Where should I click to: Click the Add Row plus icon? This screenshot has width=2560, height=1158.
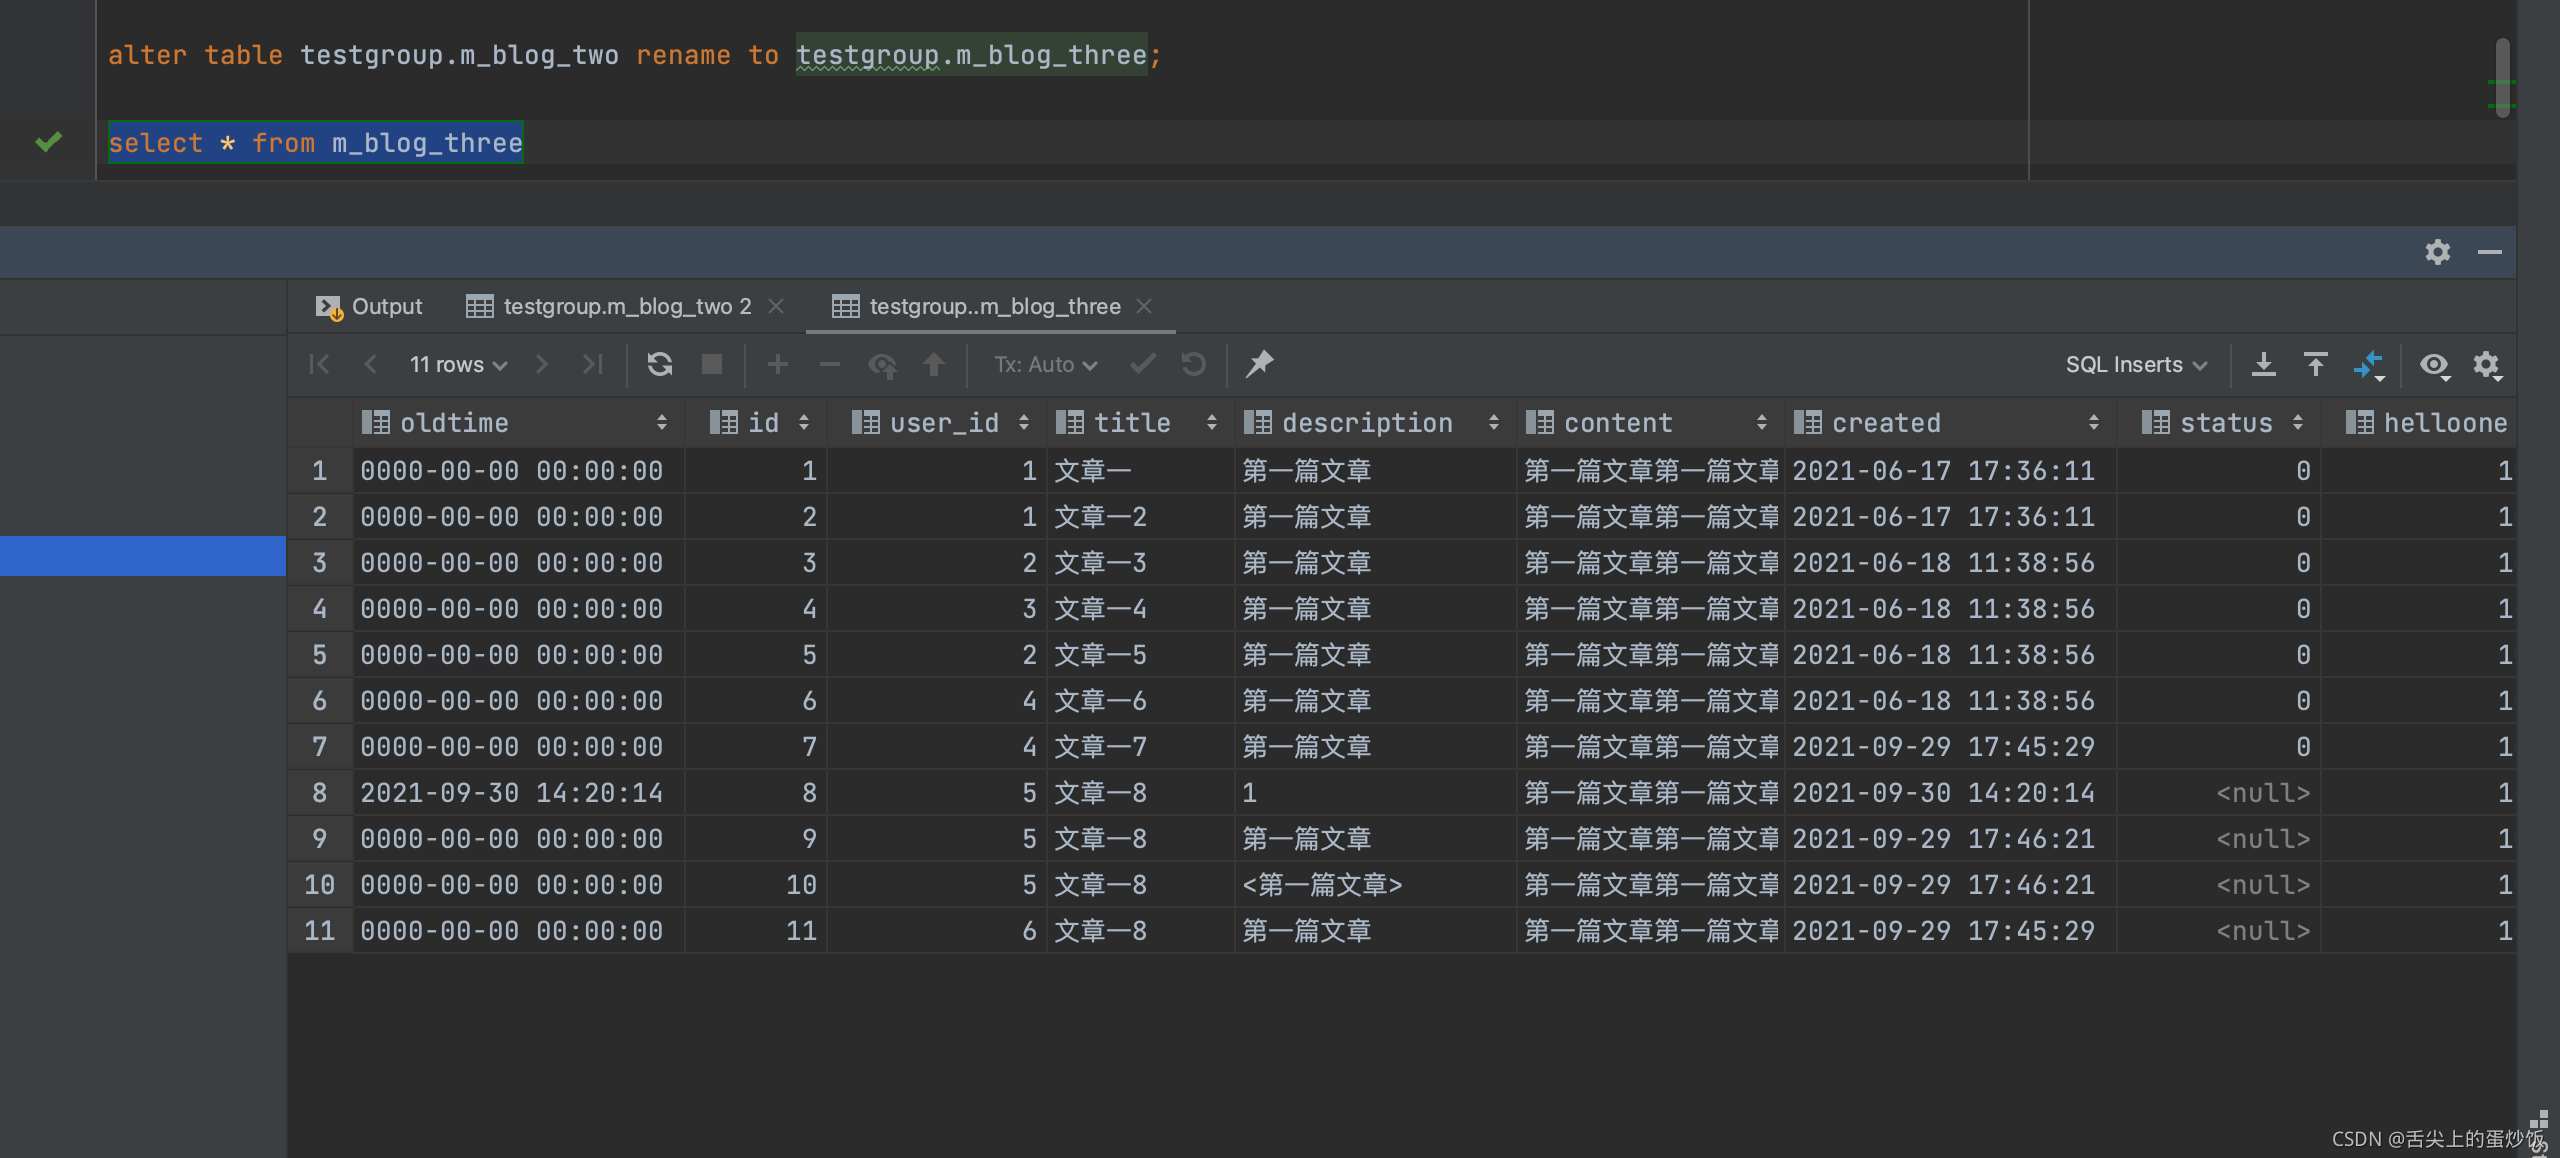coord(778,364)
